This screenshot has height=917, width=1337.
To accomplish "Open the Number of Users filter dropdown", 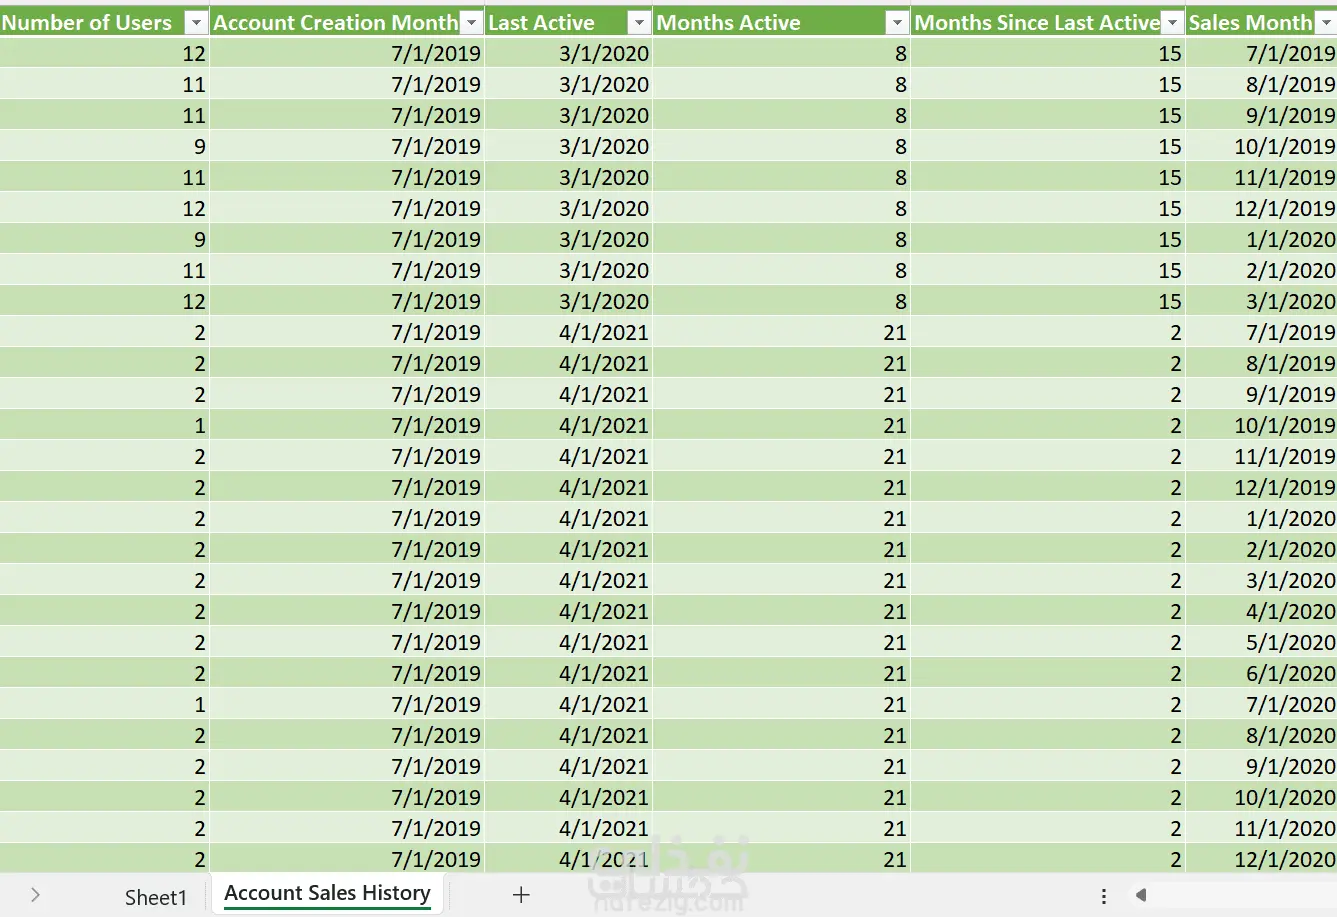I will coord(196,23).
